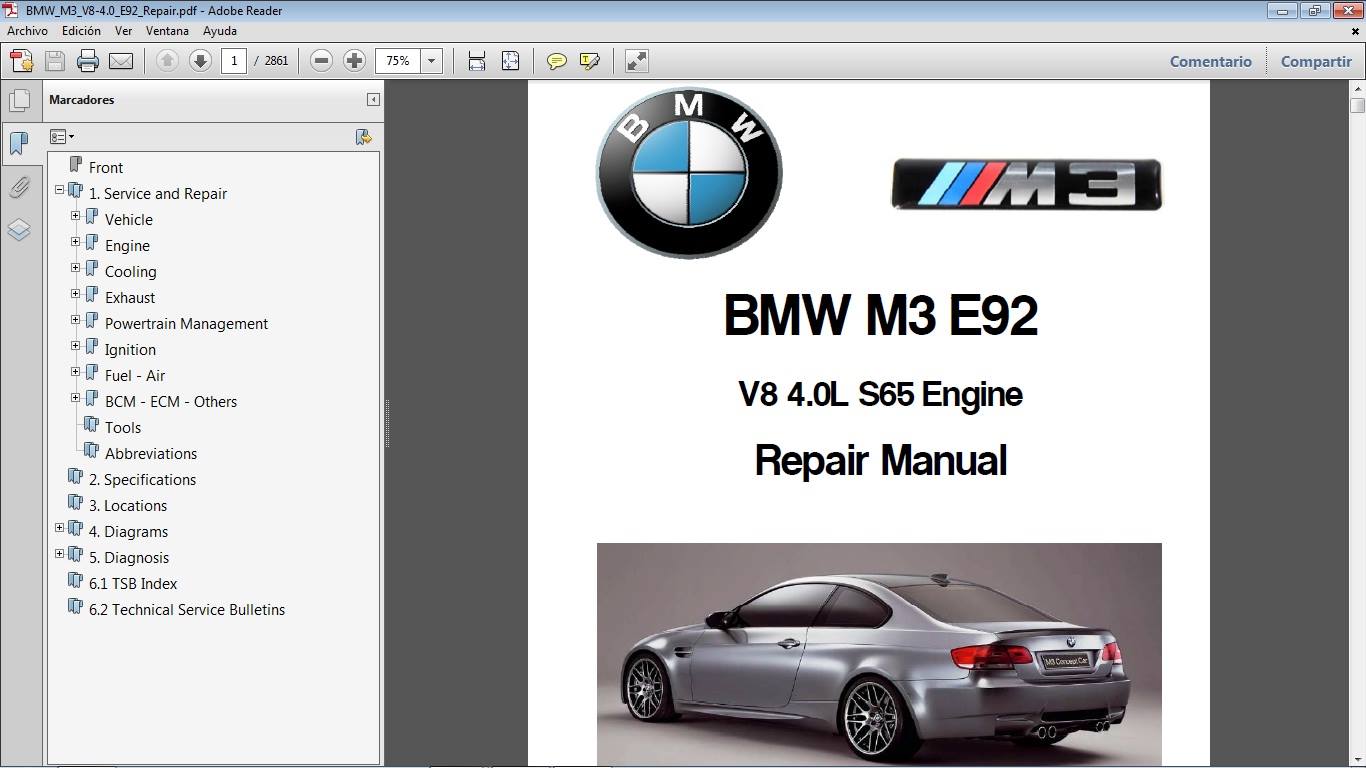
Task: Open the Page Thumbnails panel
Action: [x=19, y=100]
